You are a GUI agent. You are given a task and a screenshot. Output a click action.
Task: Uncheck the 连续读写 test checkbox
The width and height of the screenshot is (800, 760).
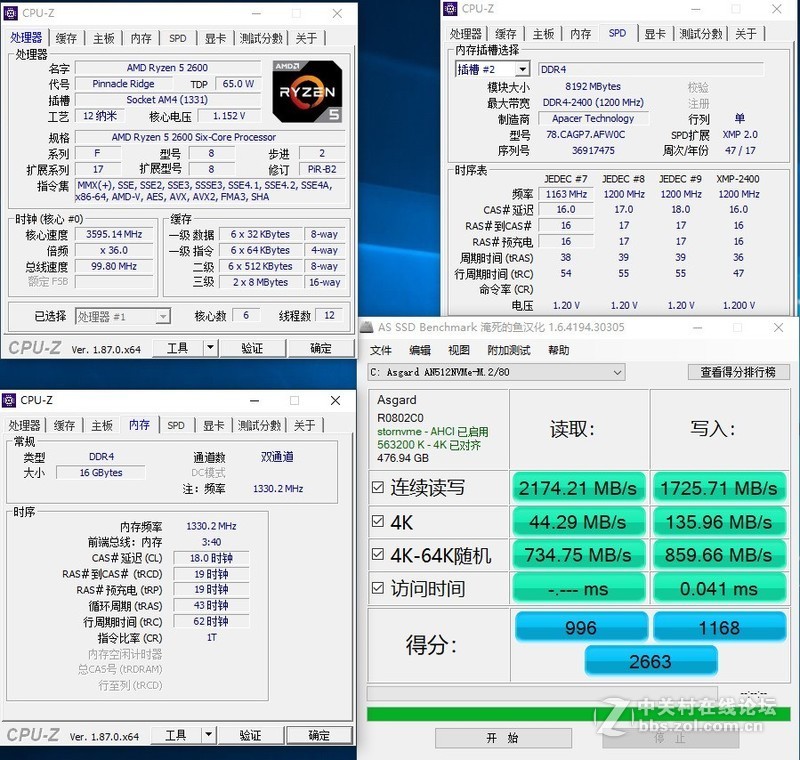[x=376, y=488]
